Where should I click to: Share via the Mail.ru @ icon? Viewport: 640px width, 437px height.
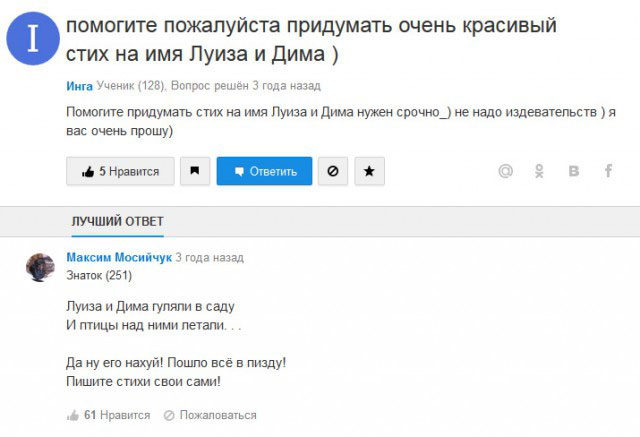click(x=505, y=171)
